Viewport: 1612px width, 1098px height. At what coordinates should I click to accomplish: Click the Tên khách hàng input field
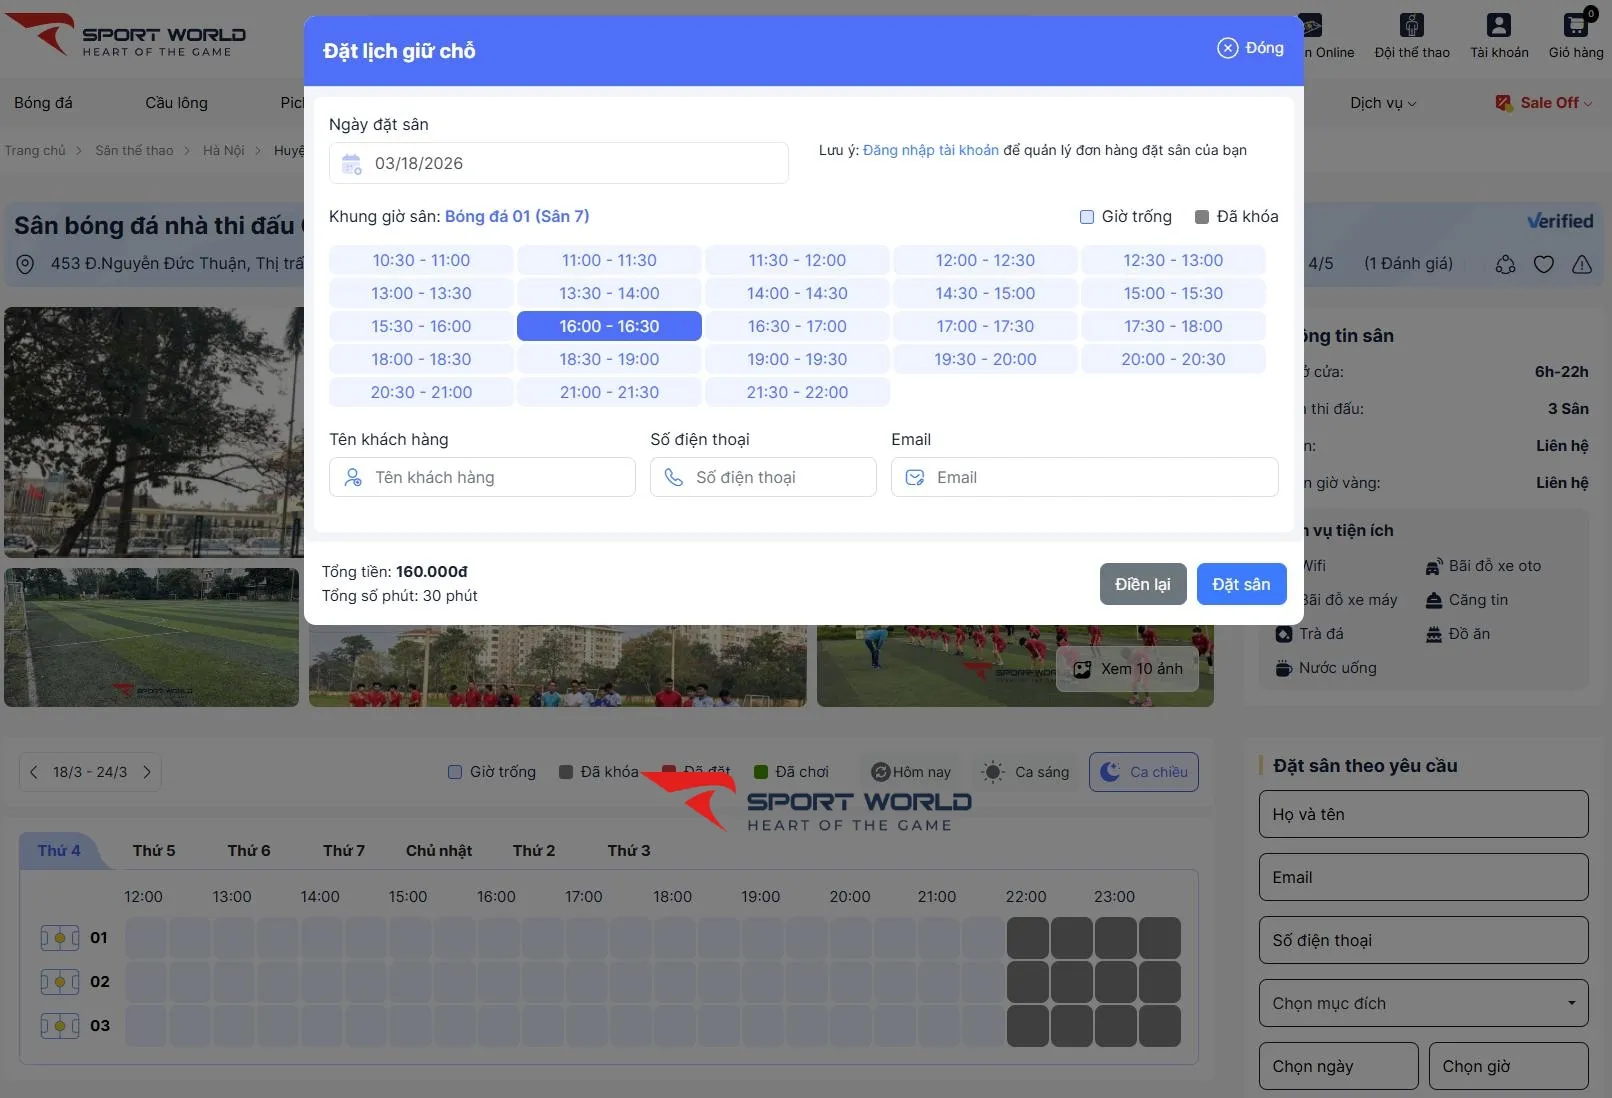[x=482, y=478]
